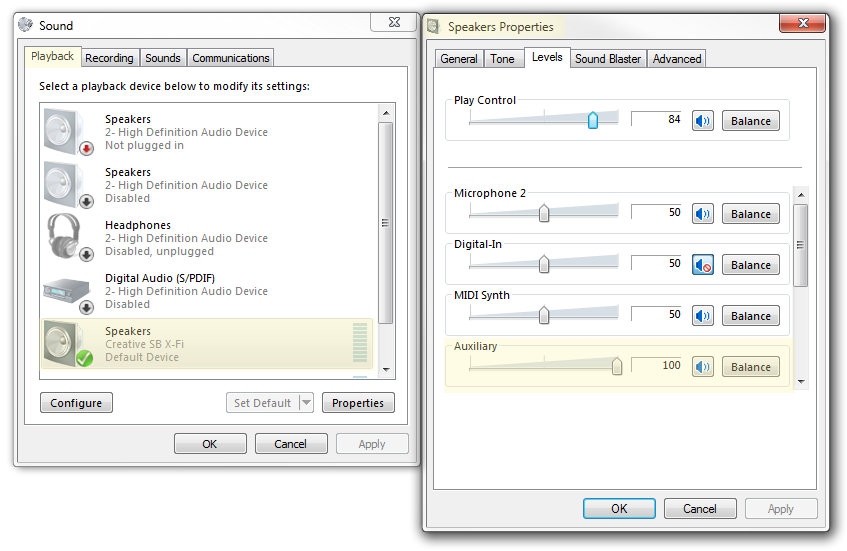Click the Play Control value field showing 84
Screen dimensions: 847x551
657,119
